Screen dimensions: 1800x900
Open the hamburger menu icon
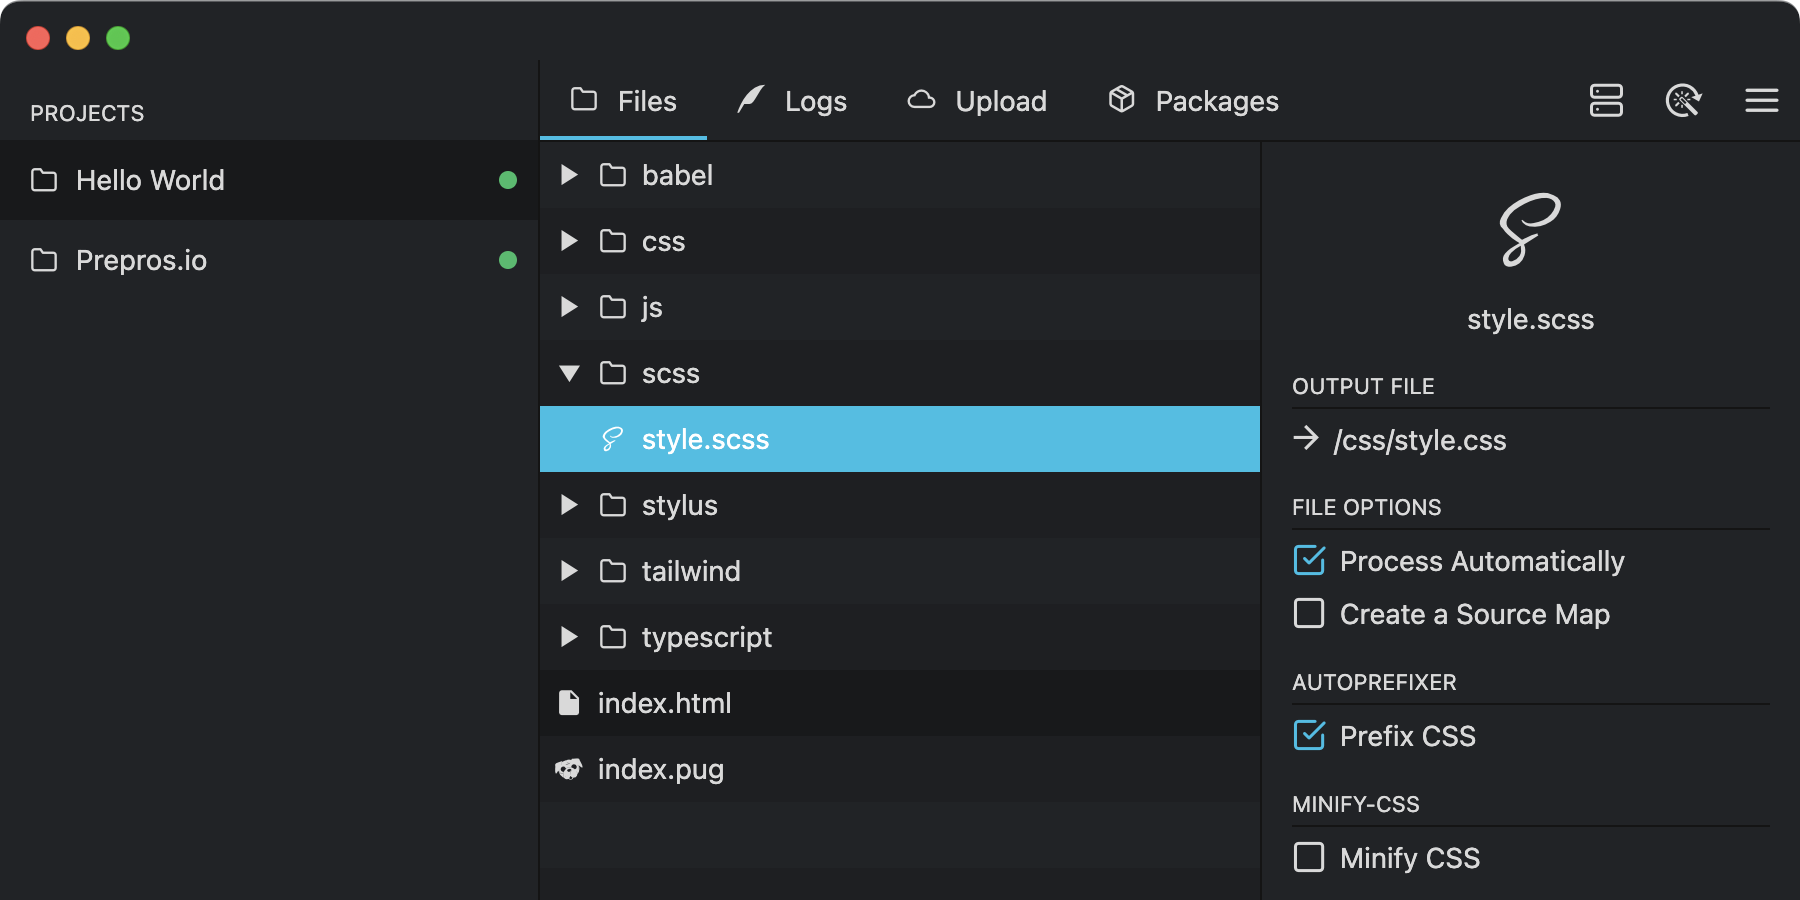click(x=1761, y=100)
